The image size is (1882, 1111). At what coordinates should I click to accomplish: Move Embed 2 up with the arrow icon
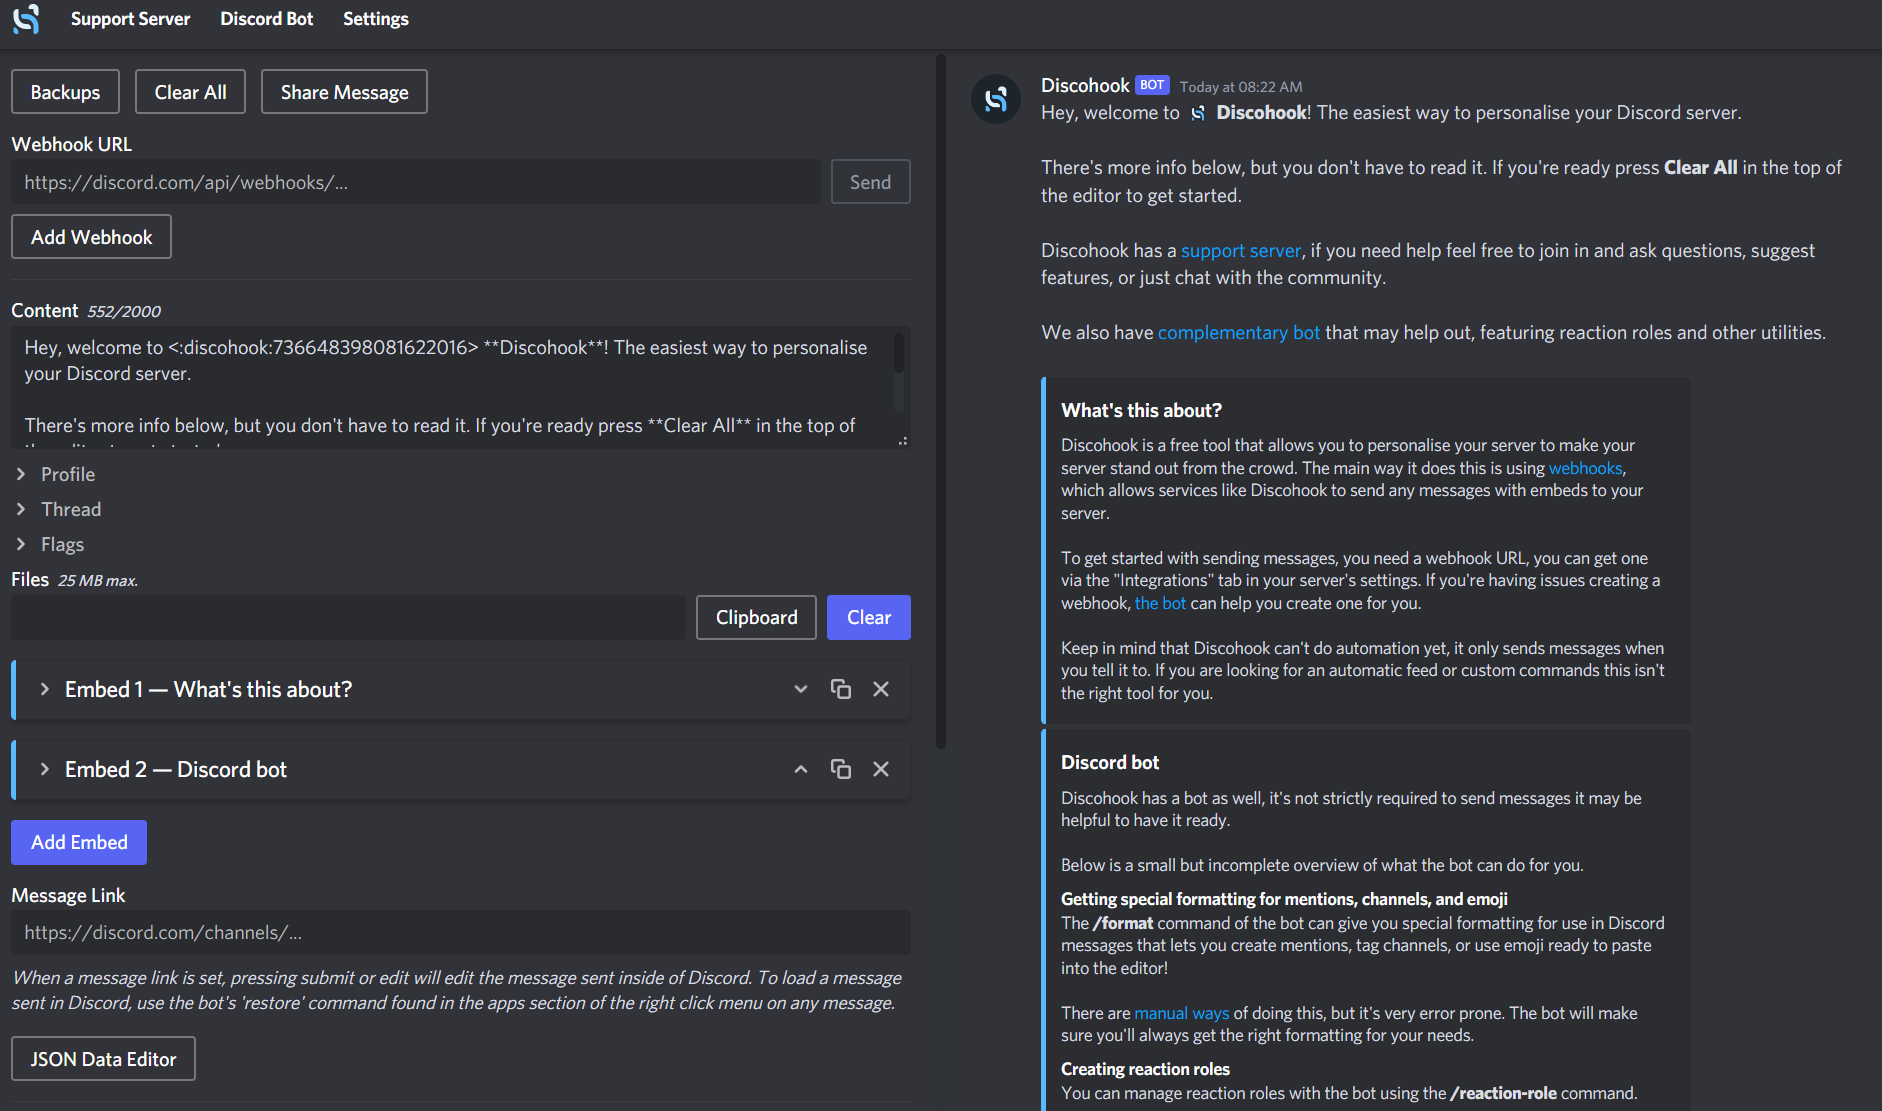(801, 769)
